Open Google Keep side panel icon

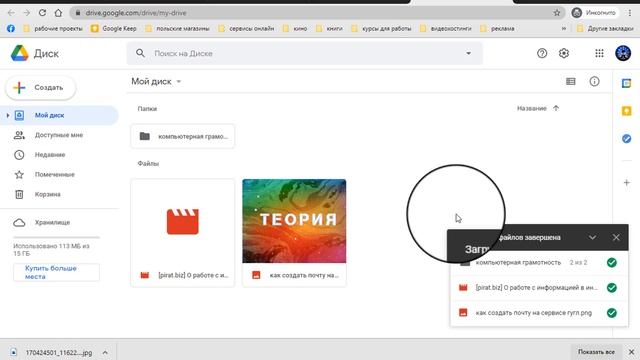[627, 111]
